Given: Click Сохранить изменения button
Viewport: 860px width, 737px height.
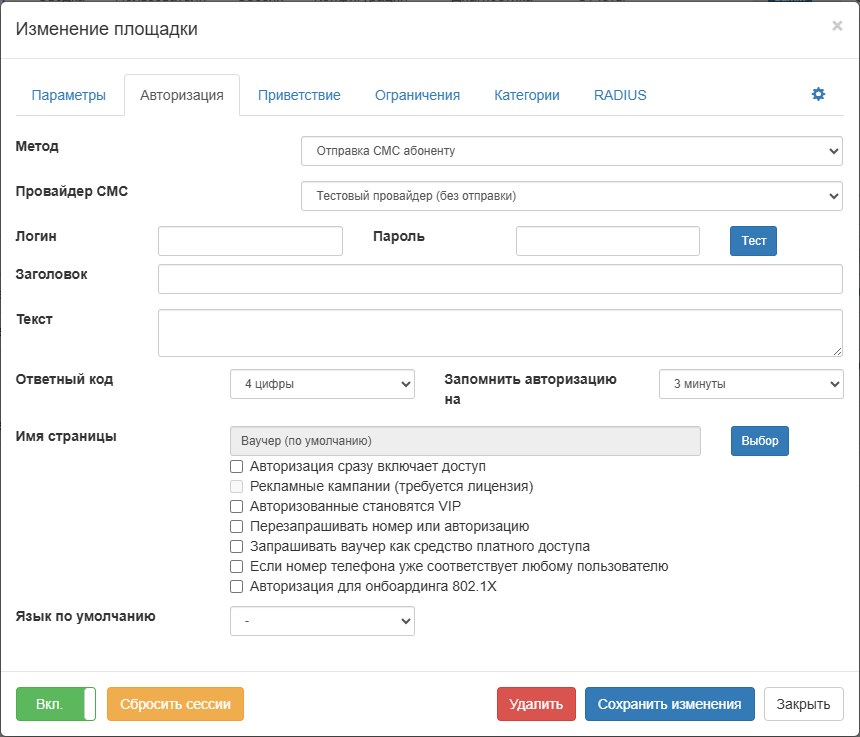Looking at the screenshot, I should (x=670, y=704).
